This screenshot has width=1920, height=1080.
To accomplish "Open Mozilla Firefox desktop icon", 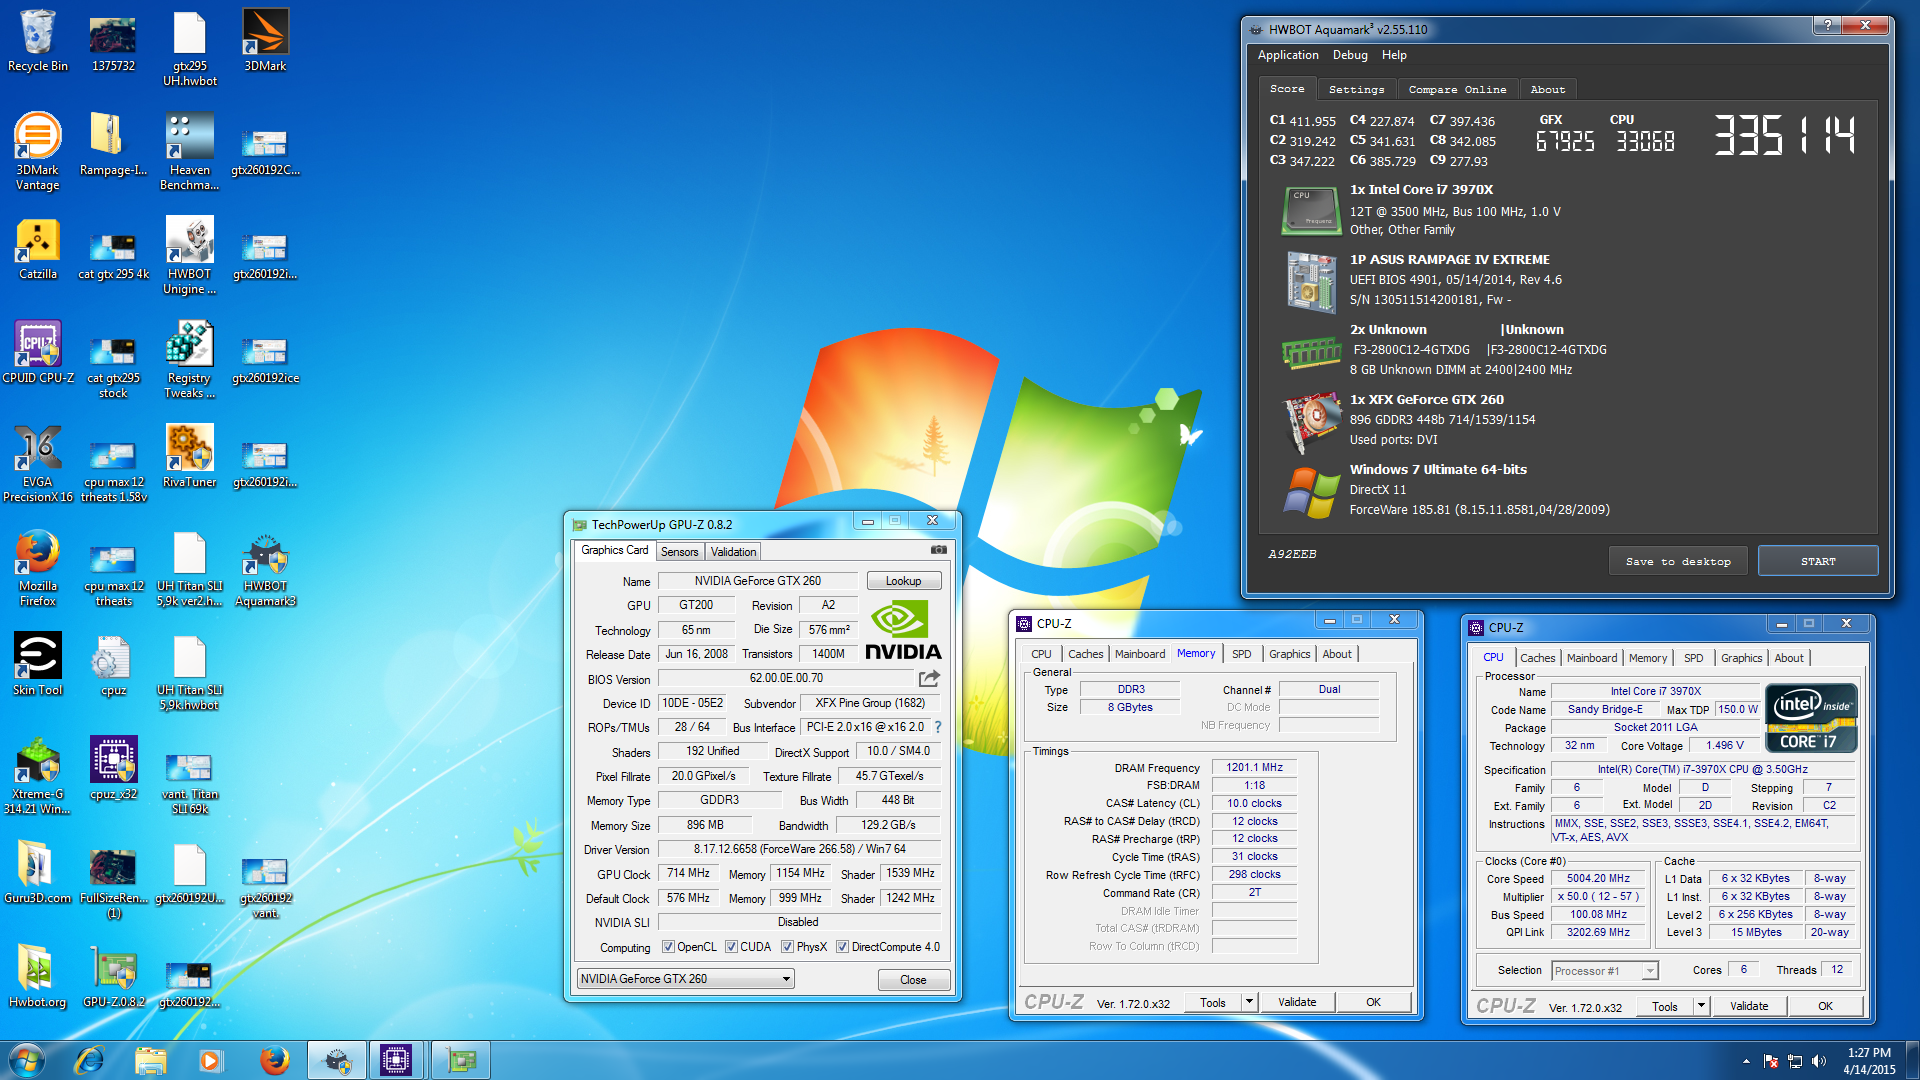I will point(38,568).
